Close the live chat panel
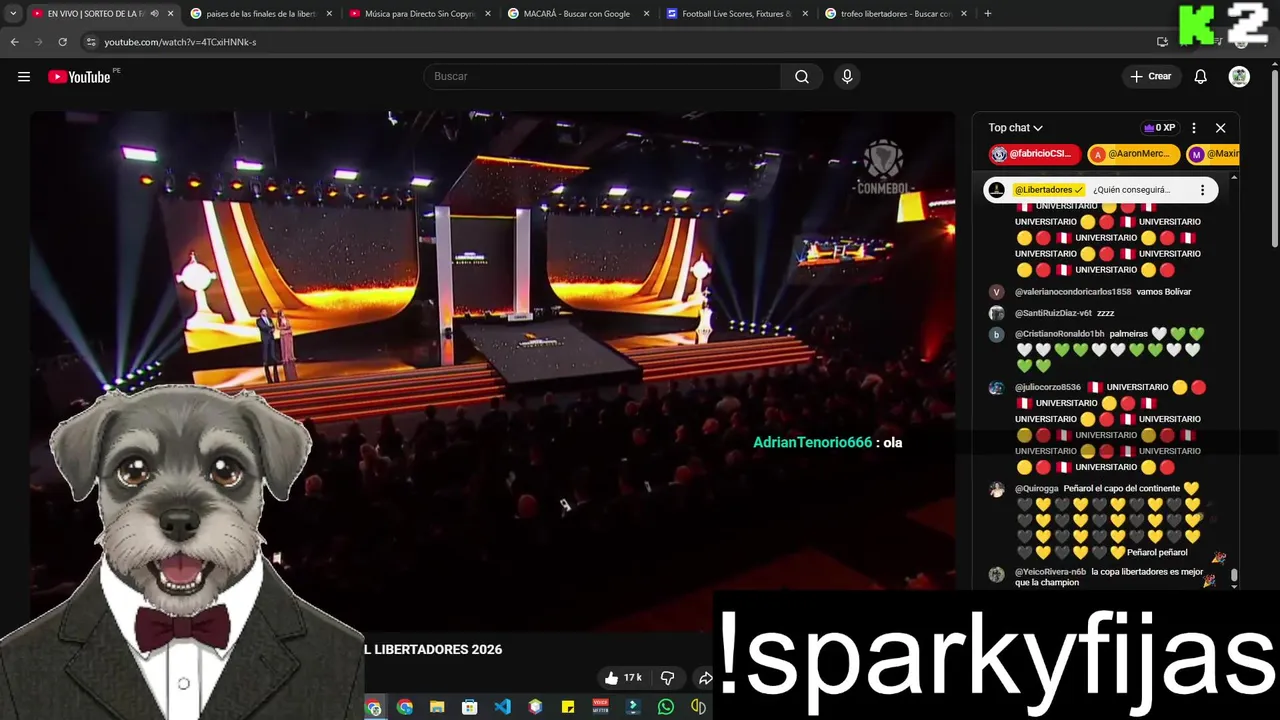This screenshot has height=720, width=1280. [1220, 128]
